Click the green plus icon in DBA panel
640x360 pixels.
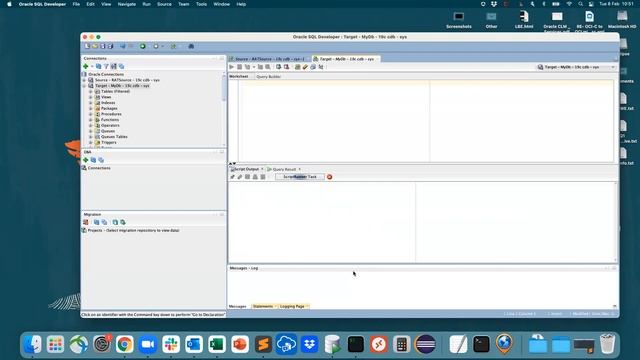(x=86, y=160)
